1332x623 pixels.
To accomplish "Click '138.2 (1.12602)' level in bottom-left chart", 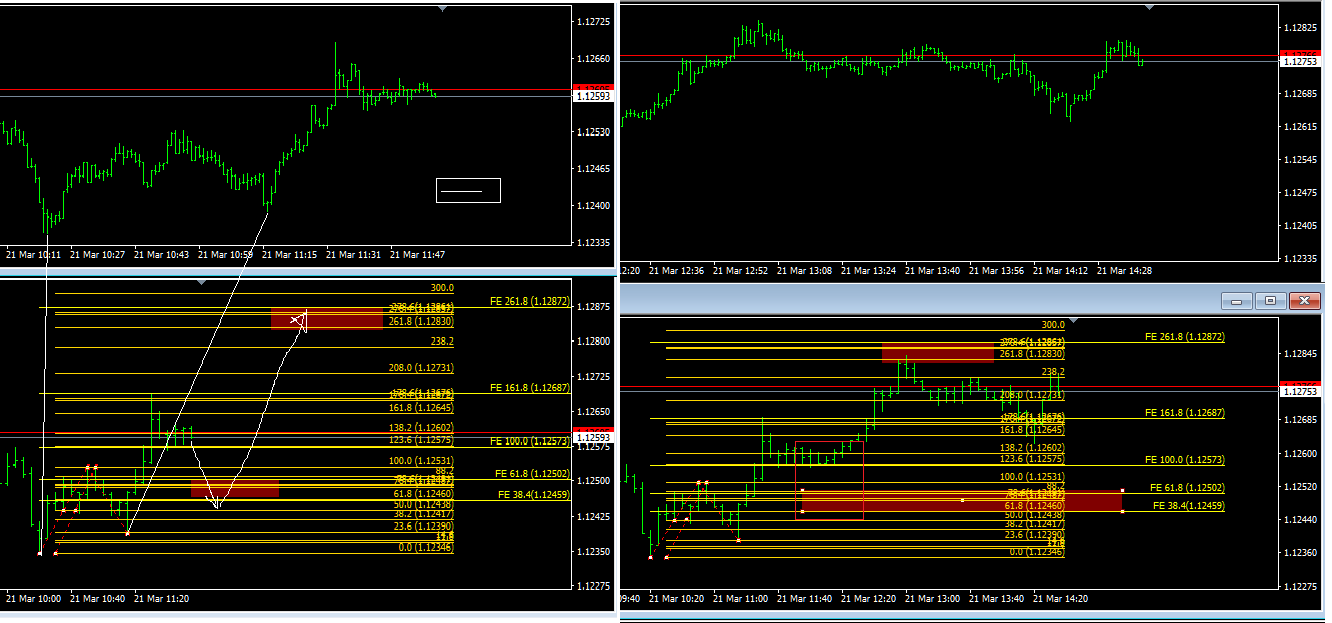I will pyautogui.click(x=421, y=427).
